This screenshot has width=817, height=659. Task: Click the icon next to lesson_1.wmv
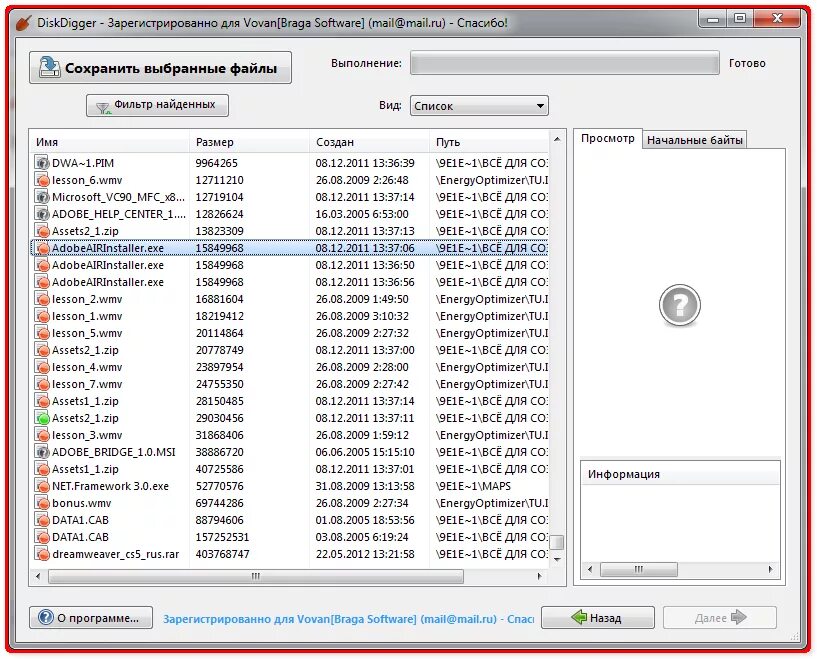pos(42,316)
